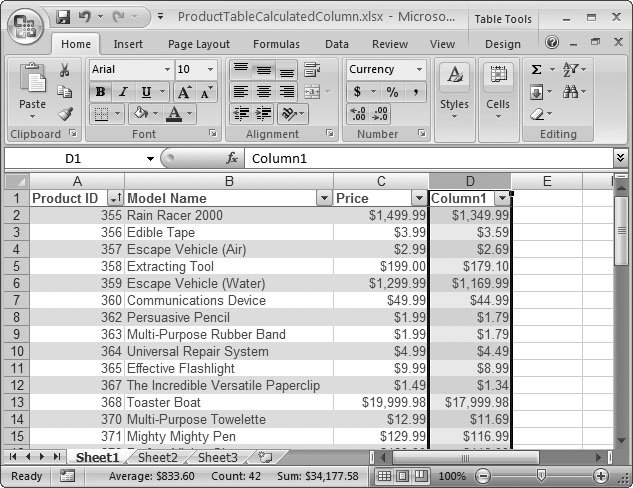Open the Data ribbon tab
This screenshot has width=633, height=488.
pos(337,44)
